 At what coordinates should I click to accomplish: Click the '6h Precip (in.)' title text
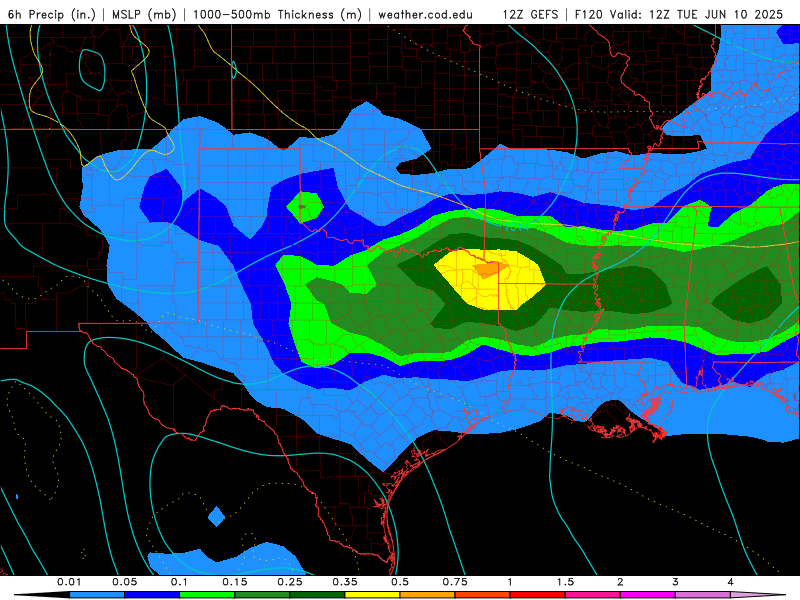[x=52, y=14]
